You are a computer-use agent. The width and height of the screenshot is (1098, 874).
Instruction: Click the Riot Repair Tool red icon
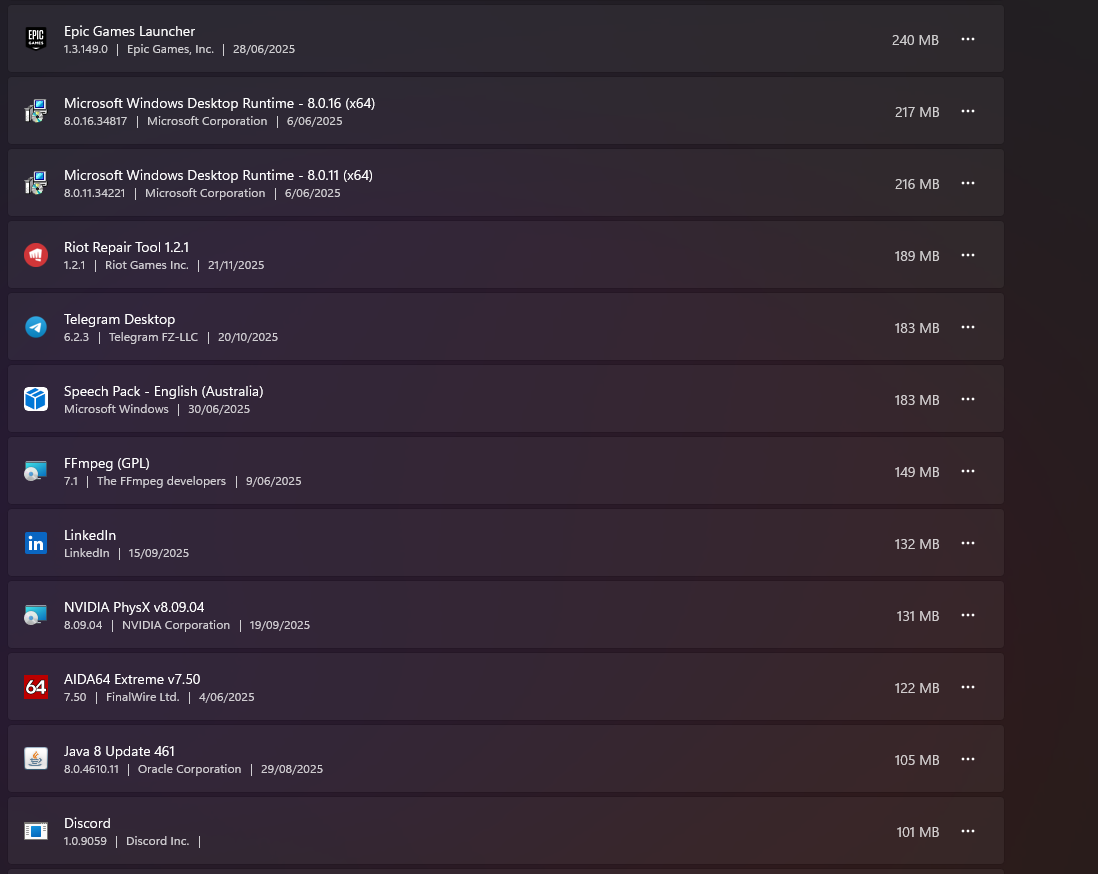coord(36,256)
